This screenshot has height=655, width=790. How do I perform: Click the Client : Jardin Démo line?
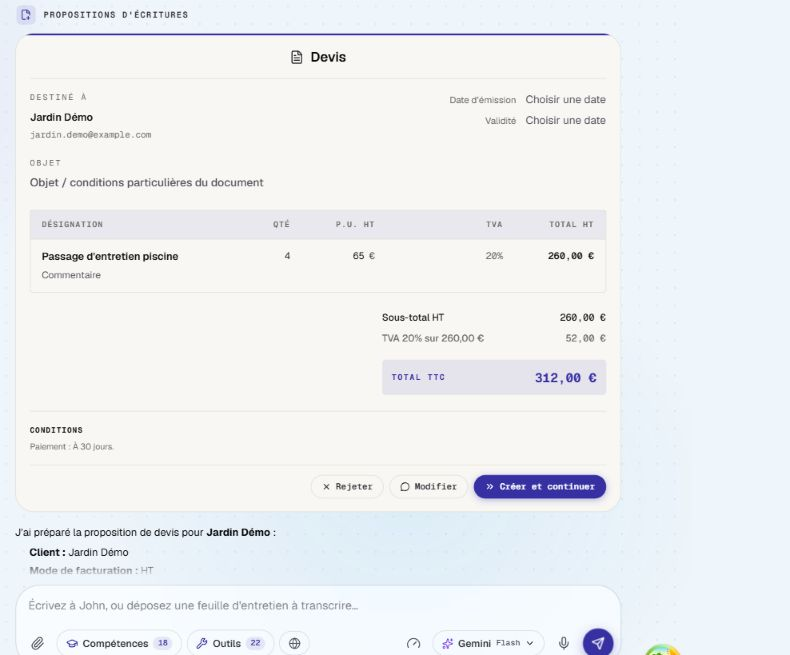(x=79, y=553)
